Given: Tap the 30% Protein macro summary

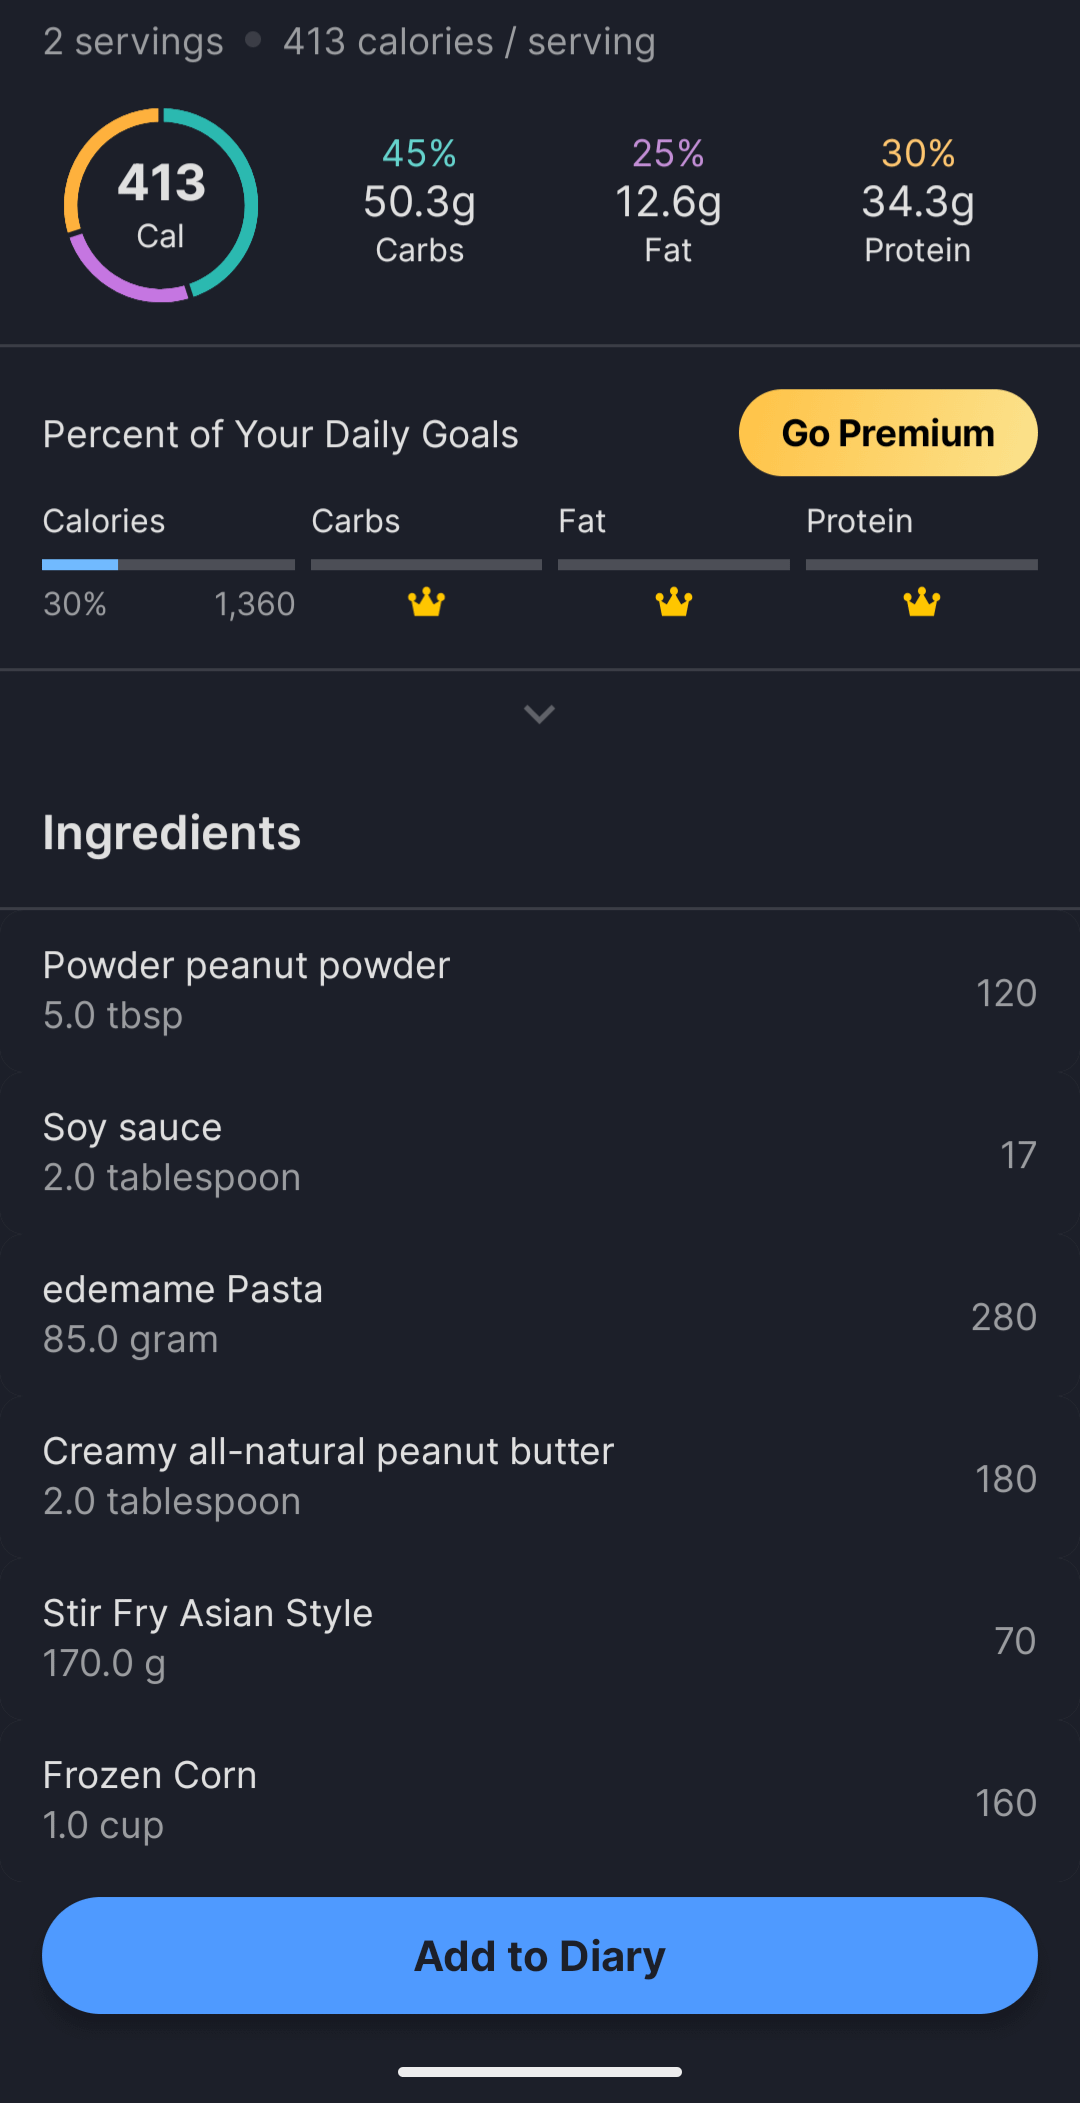Looking at the screenshot, I should (x=917, y=201).
